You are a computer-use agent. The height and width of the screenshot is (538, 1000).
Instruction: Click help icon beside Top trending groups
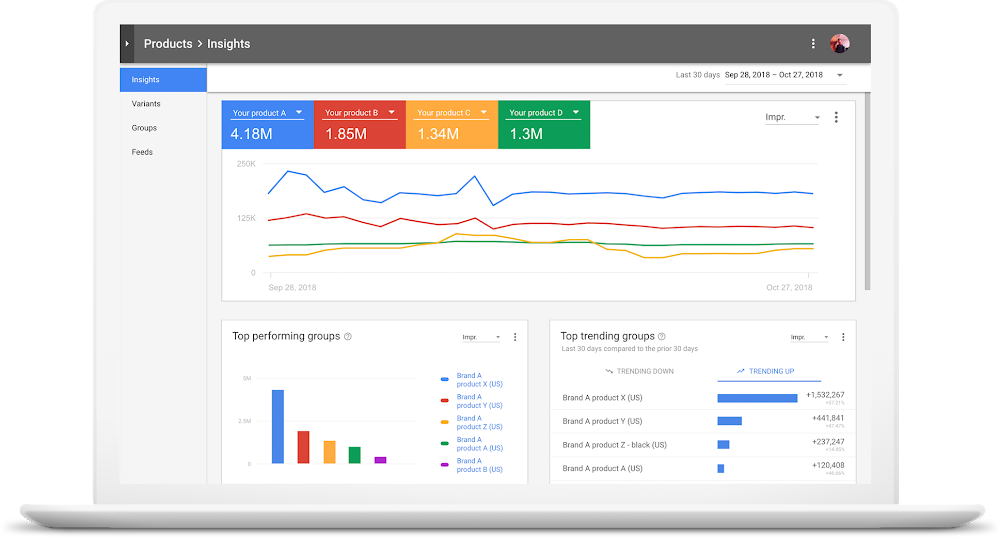(x=662, y=337)
